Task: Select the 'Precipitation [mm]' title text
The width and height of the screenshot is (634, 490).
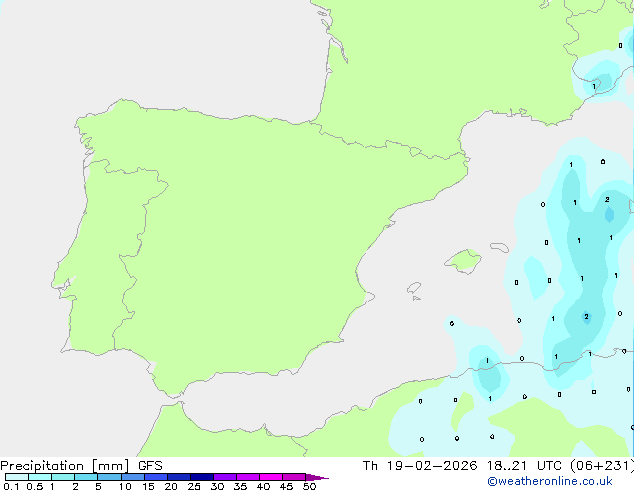Action: point(65,466)
